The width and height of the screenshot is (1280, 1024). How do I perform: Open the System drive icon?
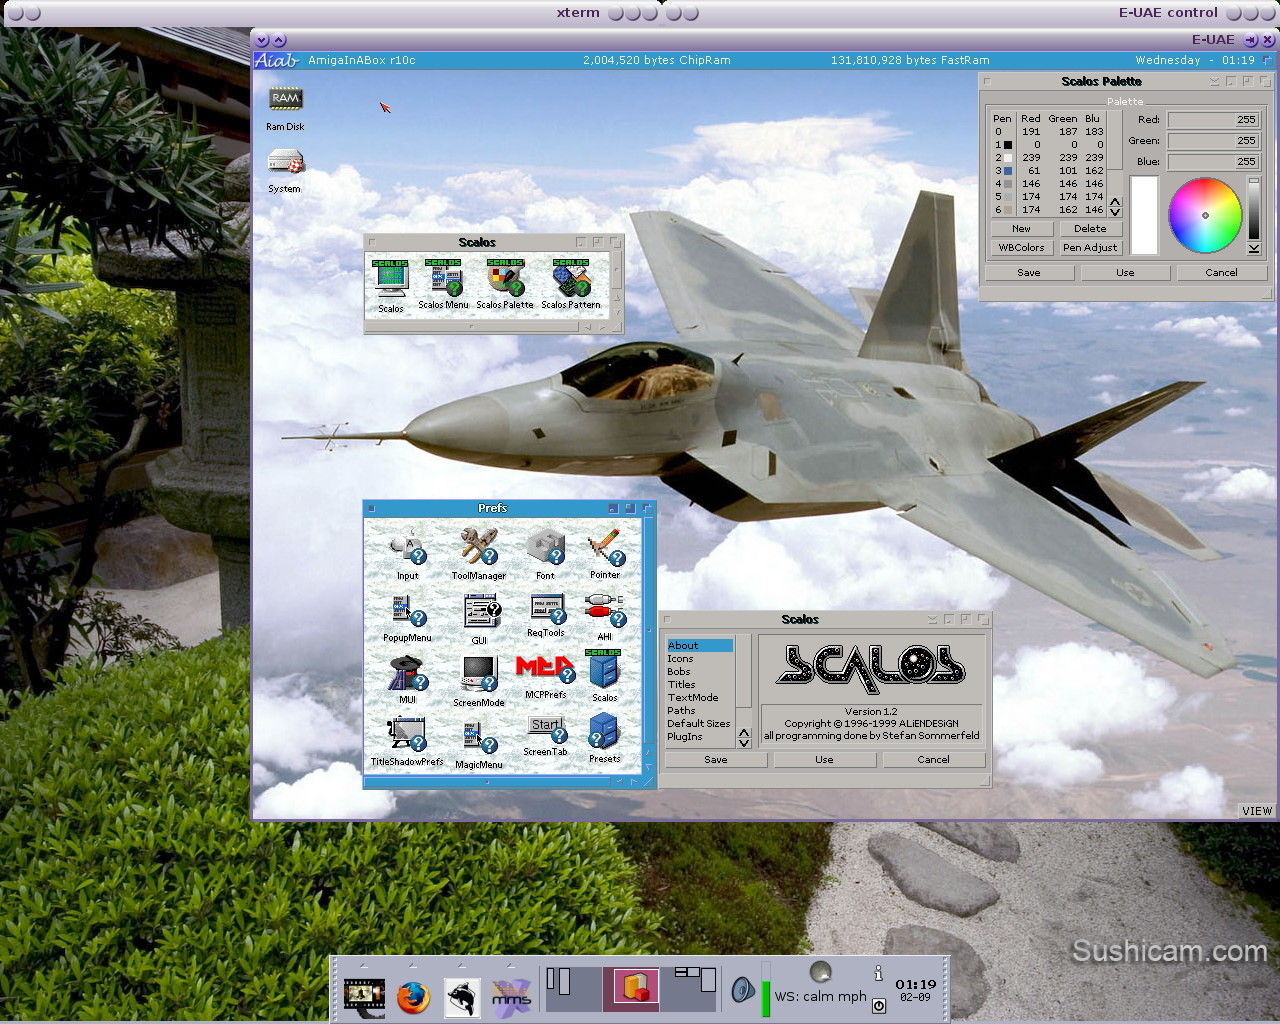(285, 162)
